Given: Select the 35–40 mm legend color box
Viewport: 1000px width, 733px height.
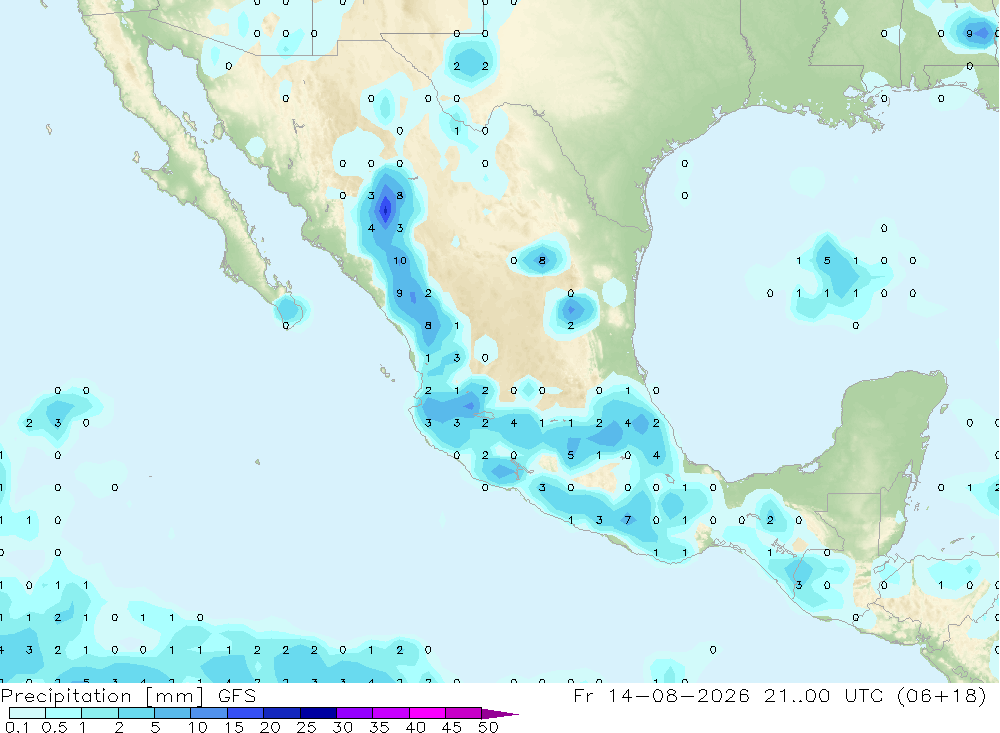Looking at the screenshot, I should click(x=391, y=713).
